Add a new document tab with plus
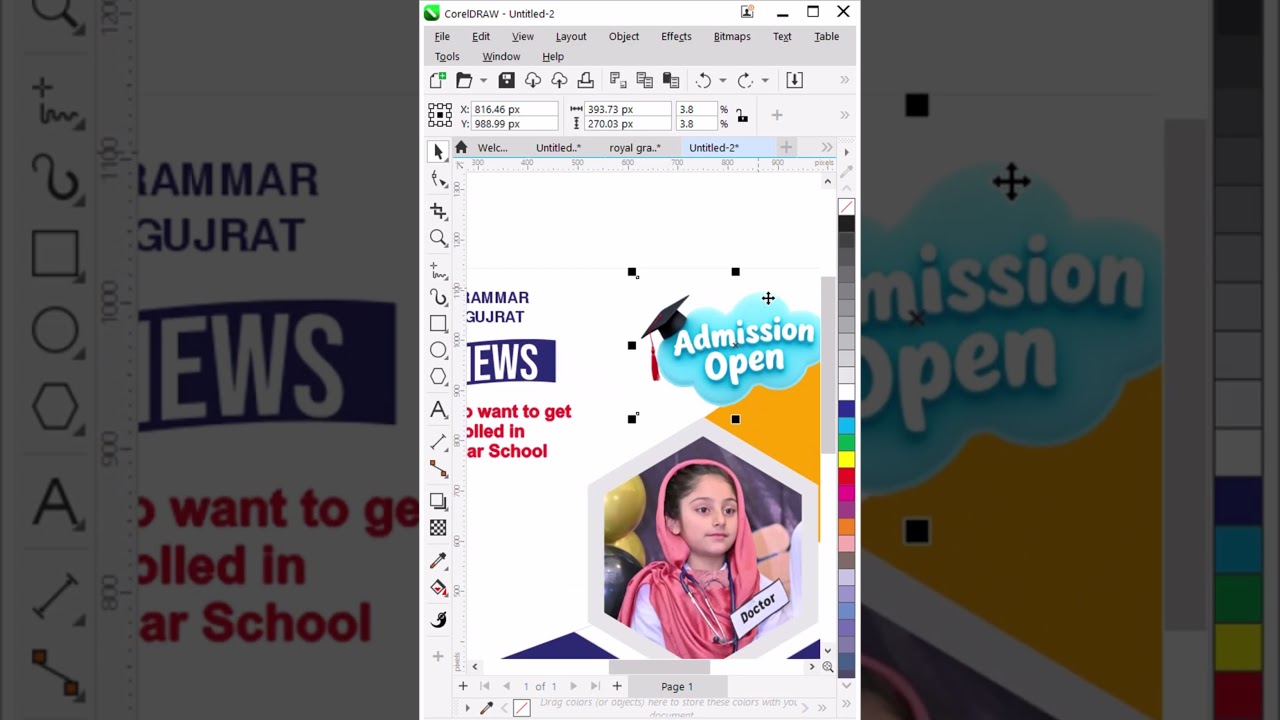Screen dimensions: 1280x720 coord(786,147)
